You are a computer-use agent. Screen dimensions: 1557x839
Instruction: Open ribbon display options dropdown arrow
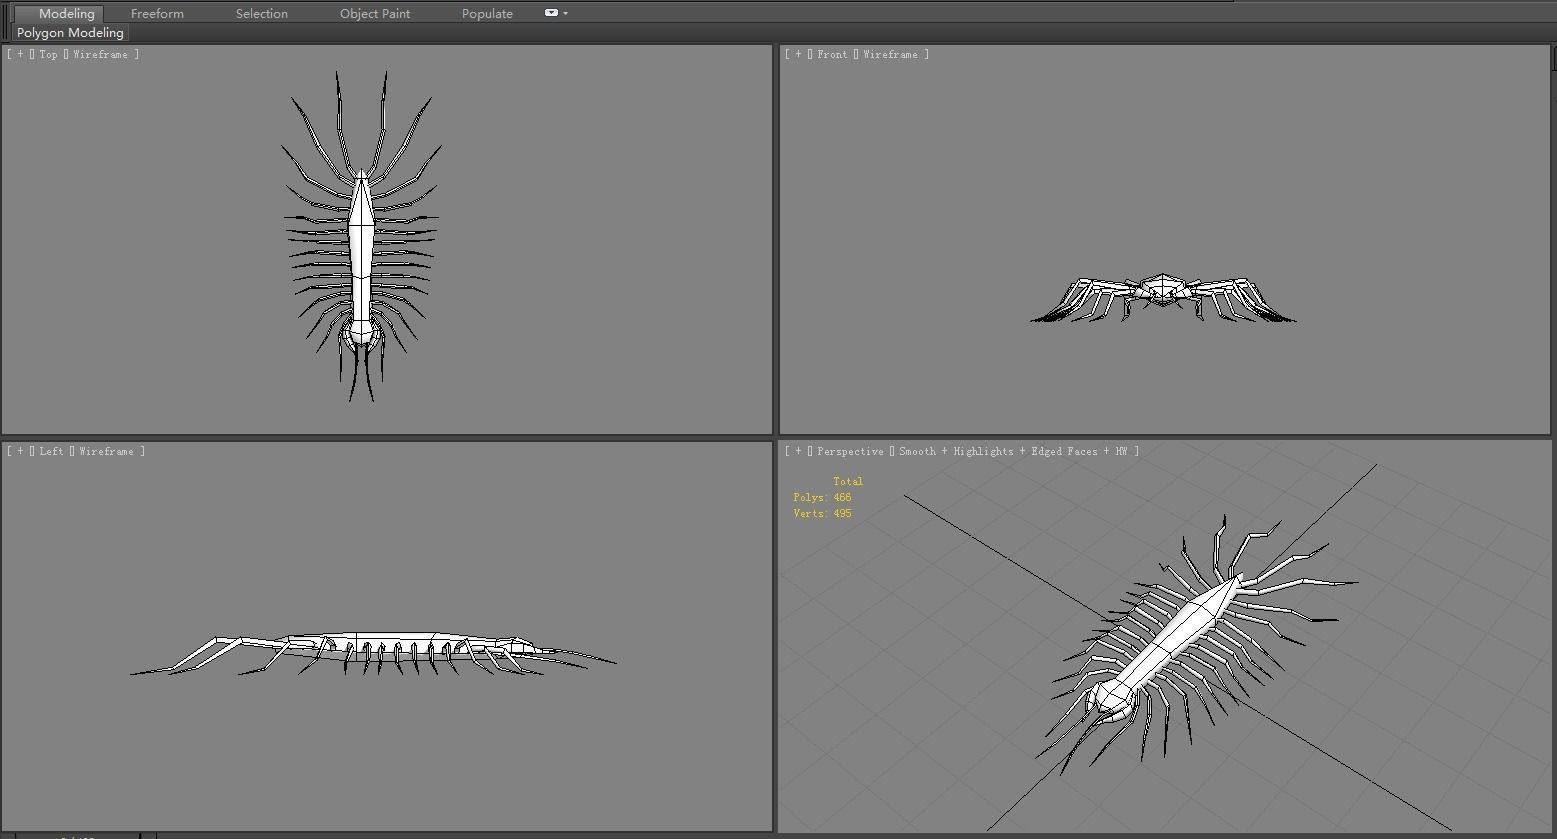[x=566, y=13]
